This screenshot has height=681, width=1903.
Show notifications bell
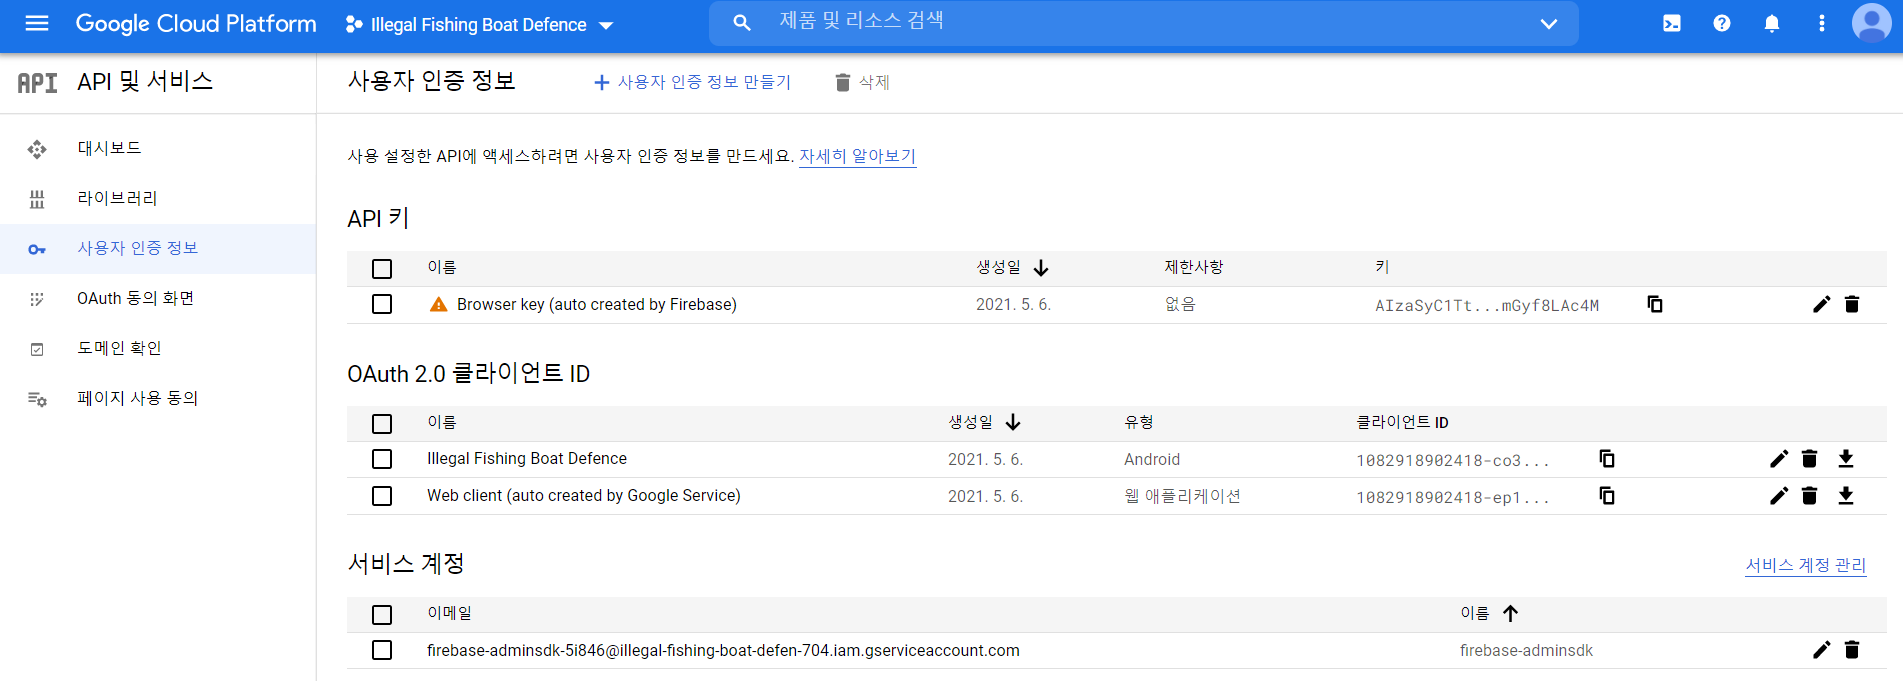(1772, 23)
